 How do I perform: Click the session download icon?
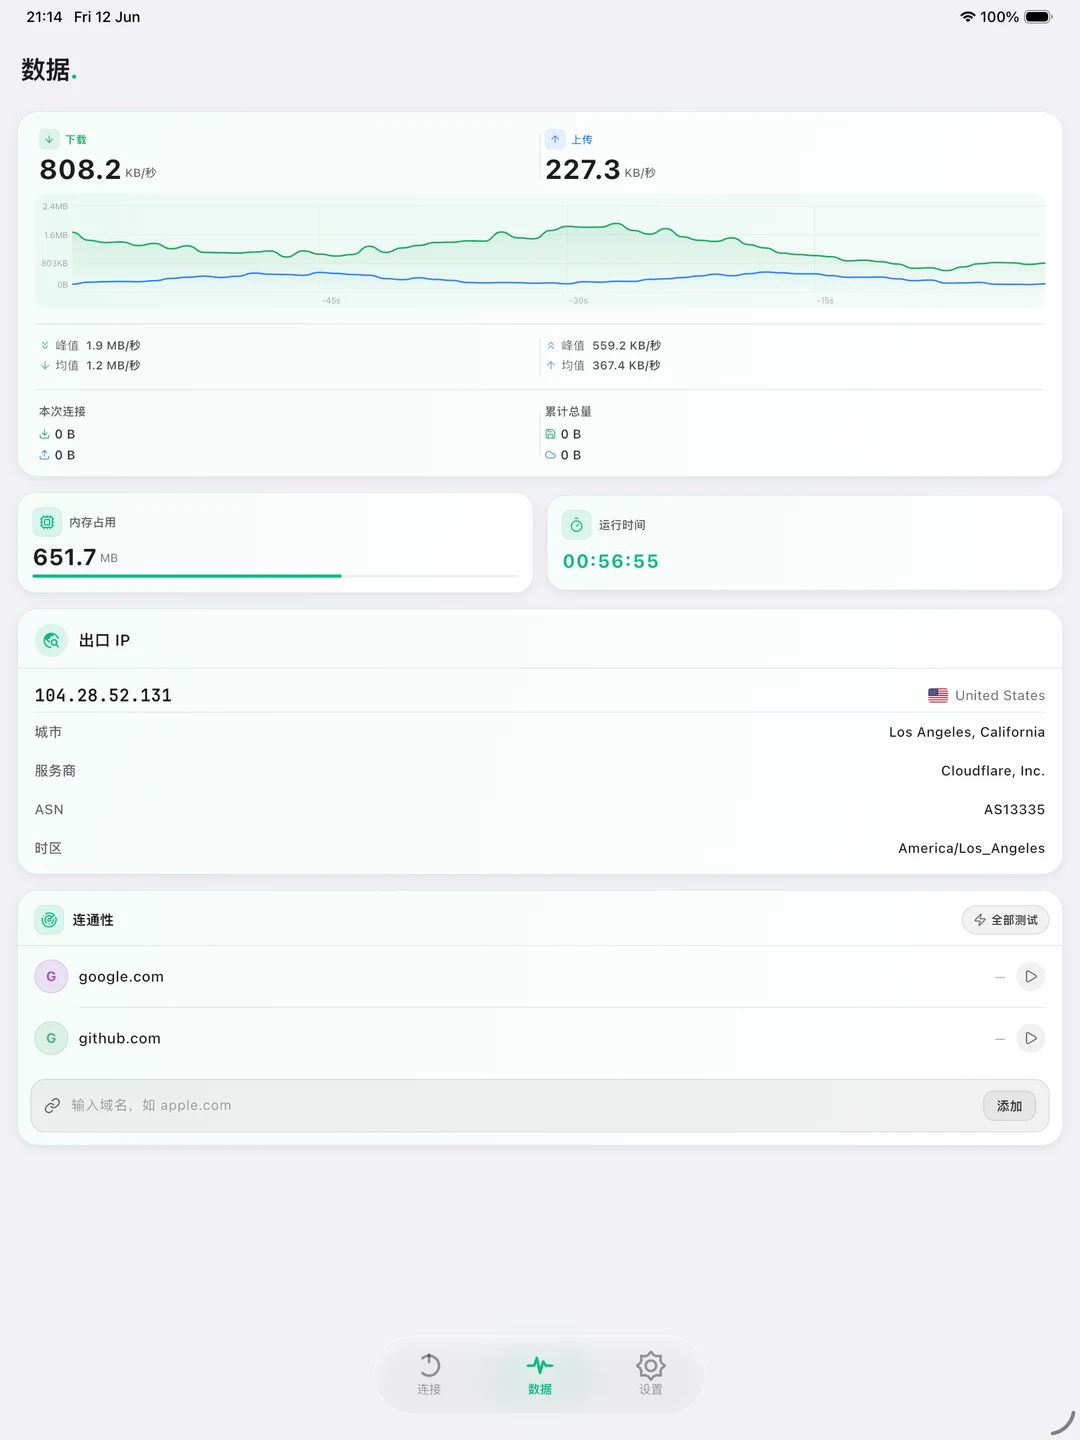[44, 434]
